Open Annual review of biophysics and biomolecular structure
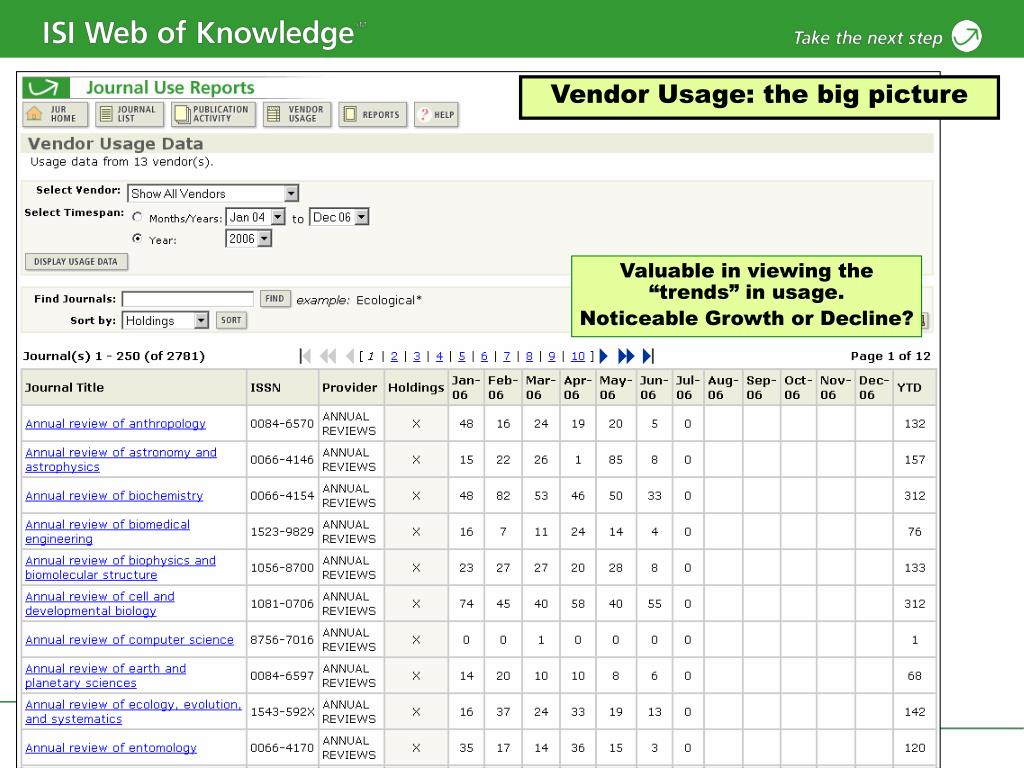Viewport: 1024px width, 768px height. click(x=120, y=567)
